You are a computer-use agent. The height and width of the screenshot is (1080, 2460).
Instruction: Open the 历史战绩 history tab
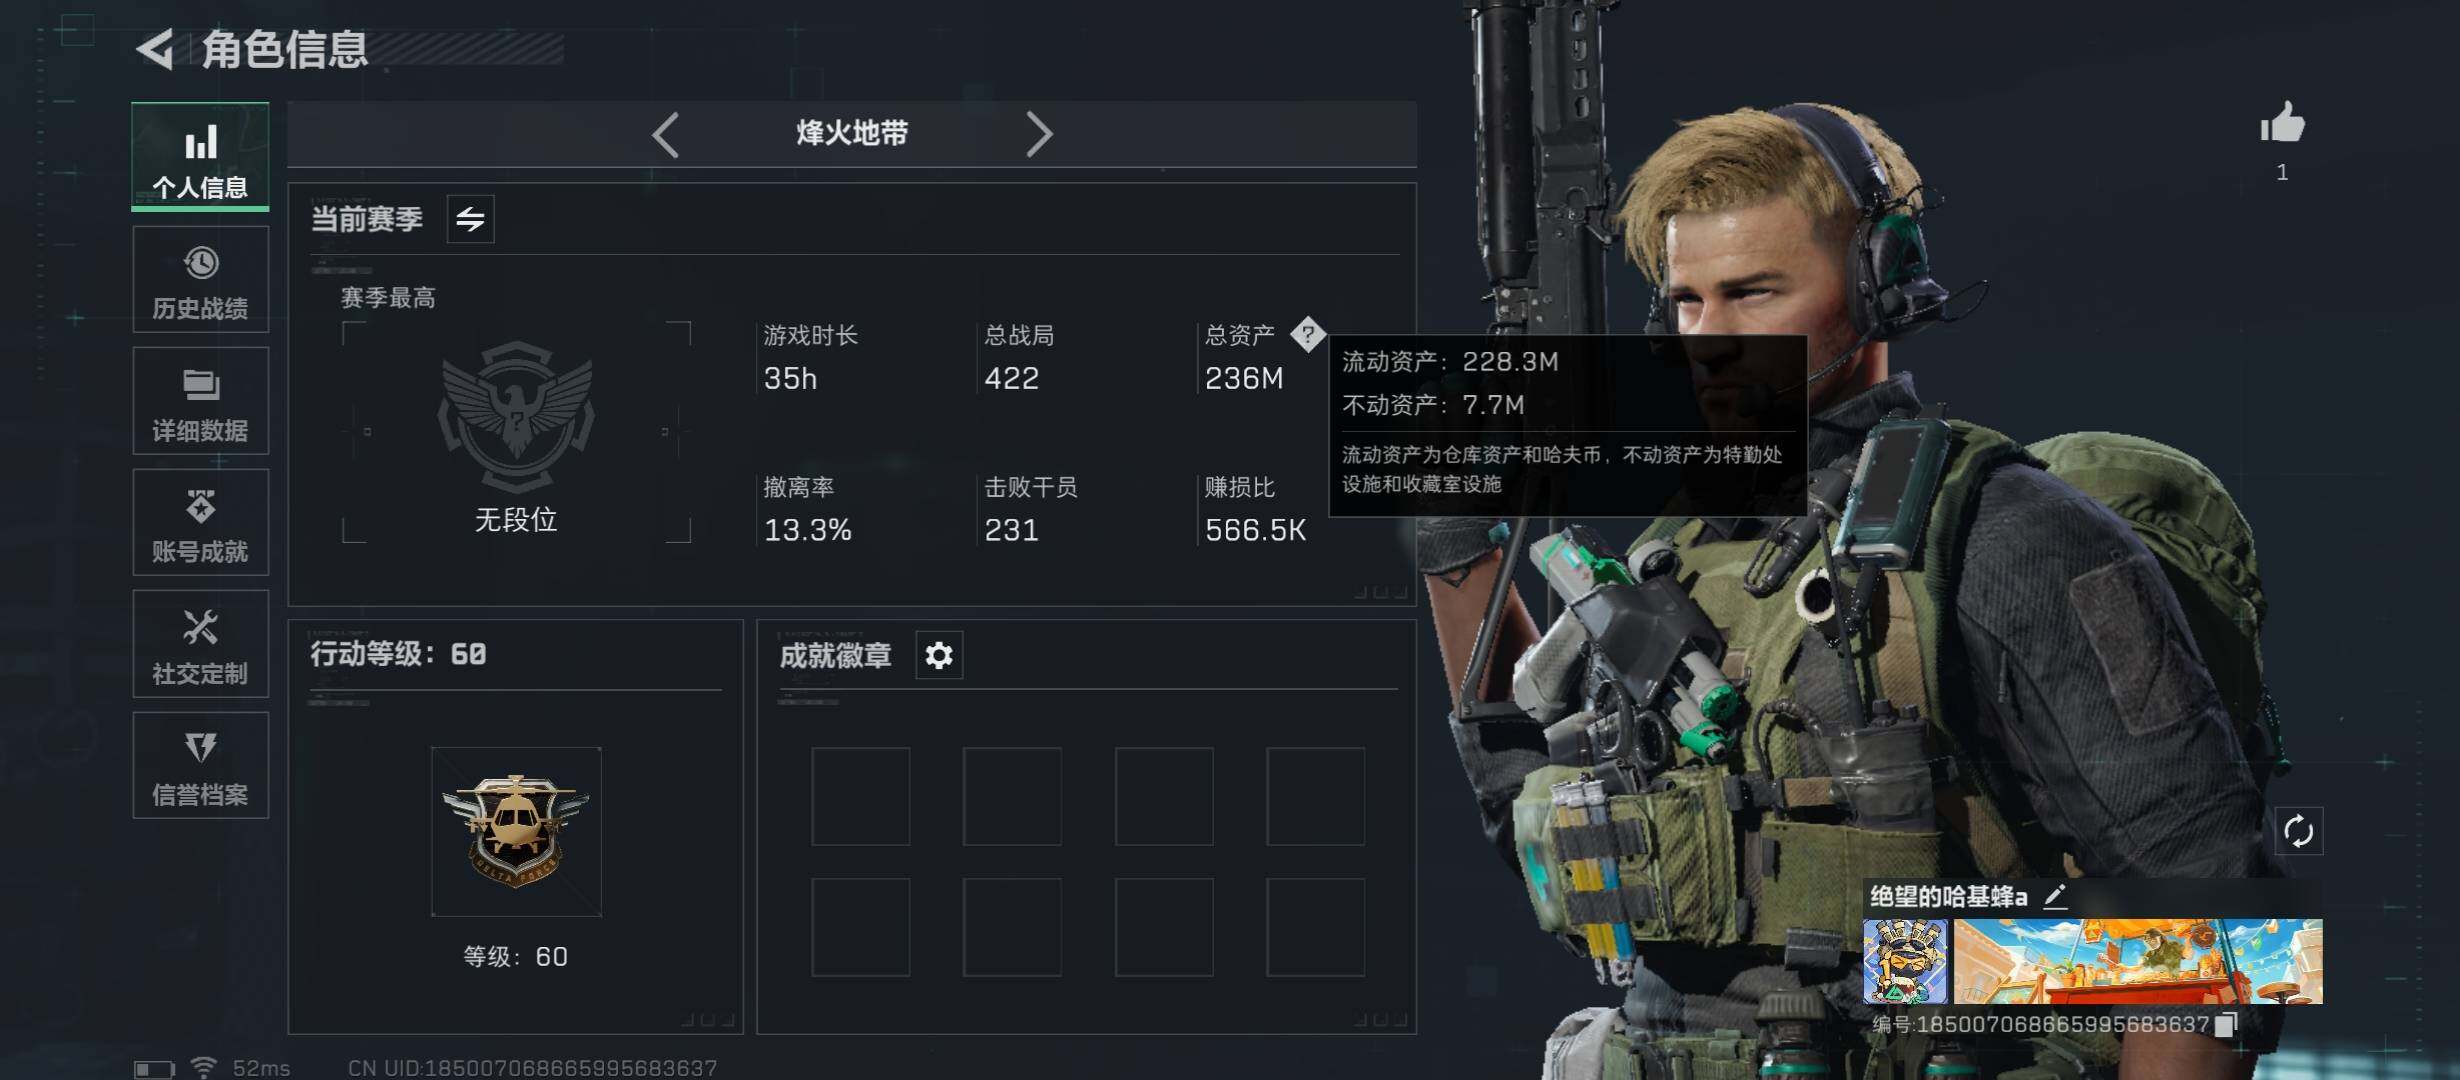[x=200, y=280]
